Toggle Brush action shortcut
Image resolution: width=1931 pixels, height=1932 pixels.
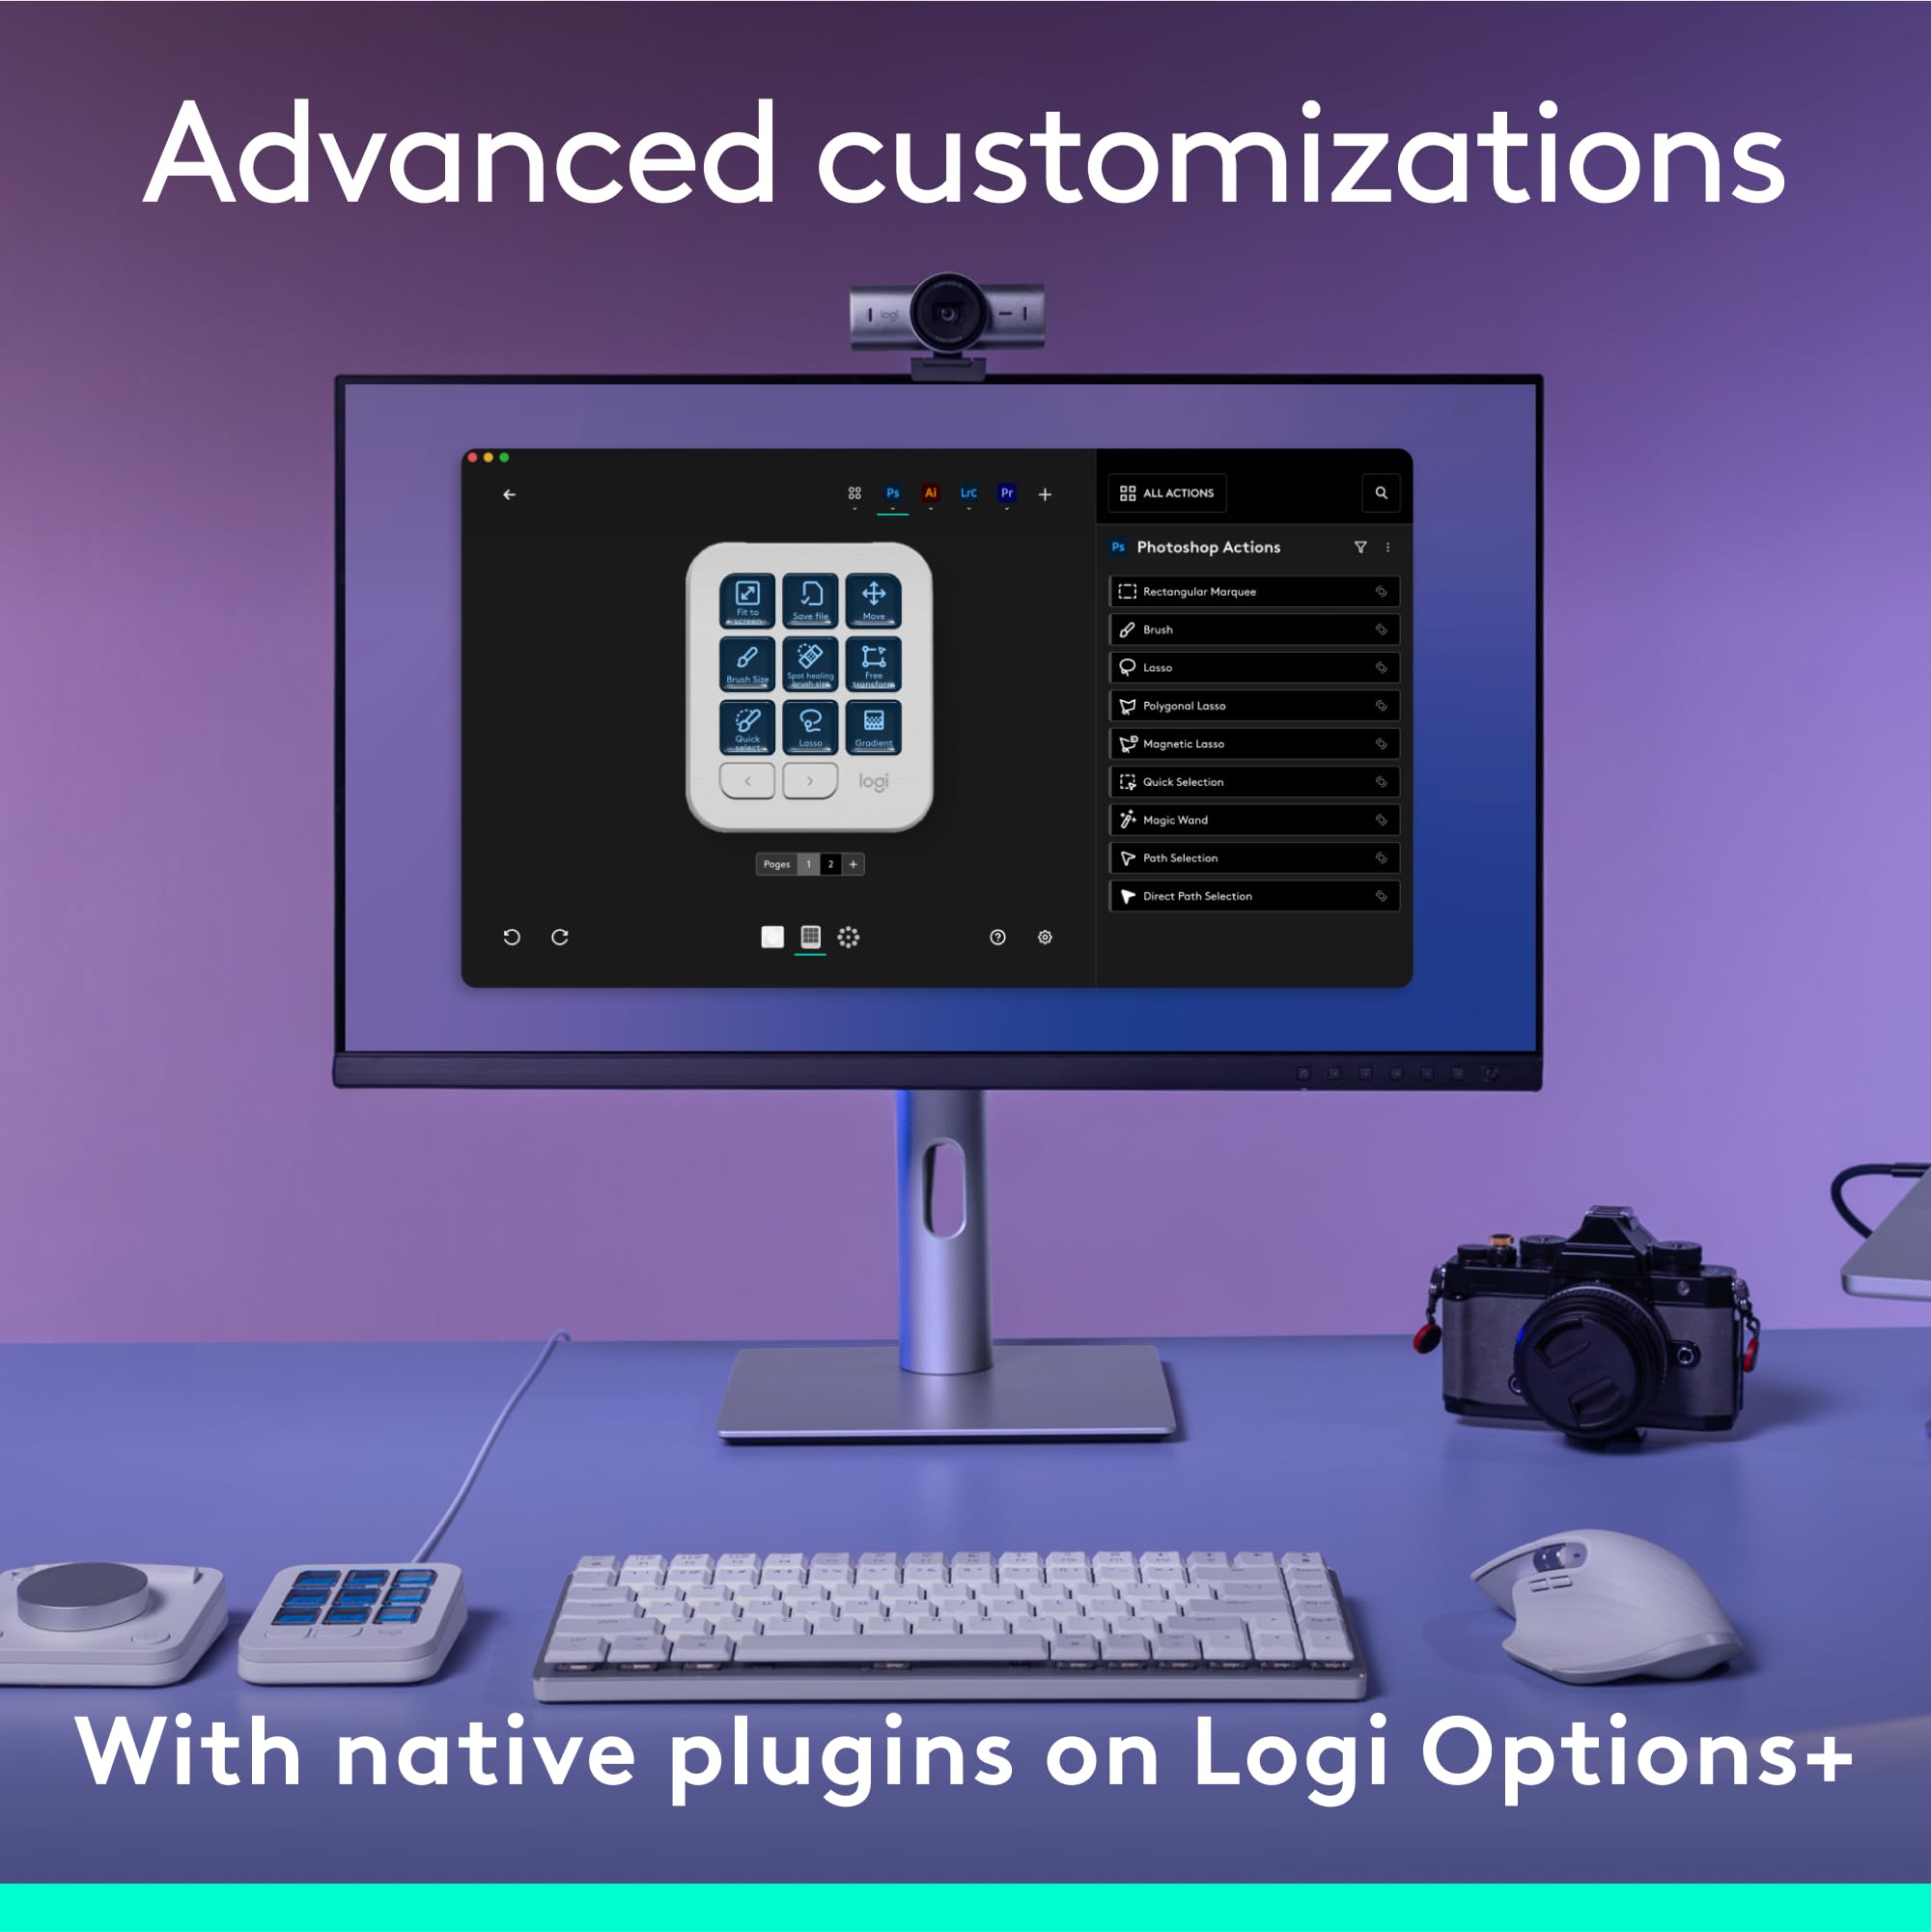[x=1383, y=630]
